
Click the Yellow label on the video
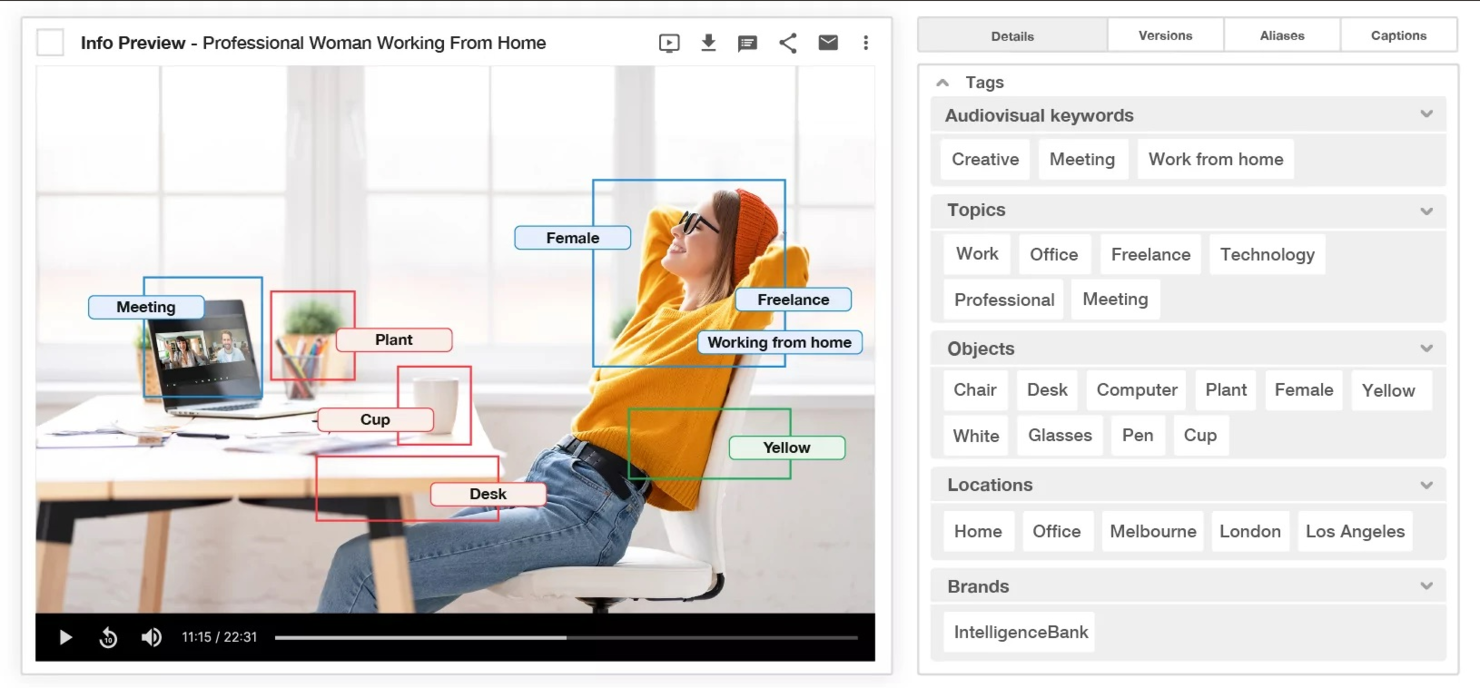[x=787, y=448]
